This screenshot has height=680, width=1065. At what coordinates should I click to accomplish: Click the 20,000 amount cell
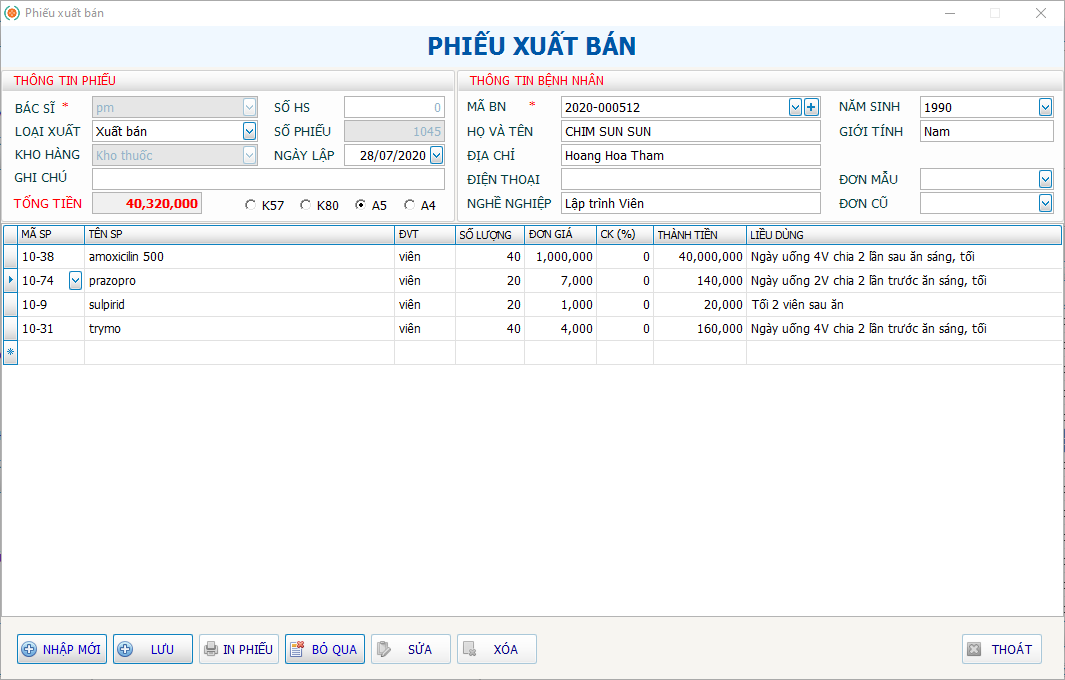[x=700, y=304]
